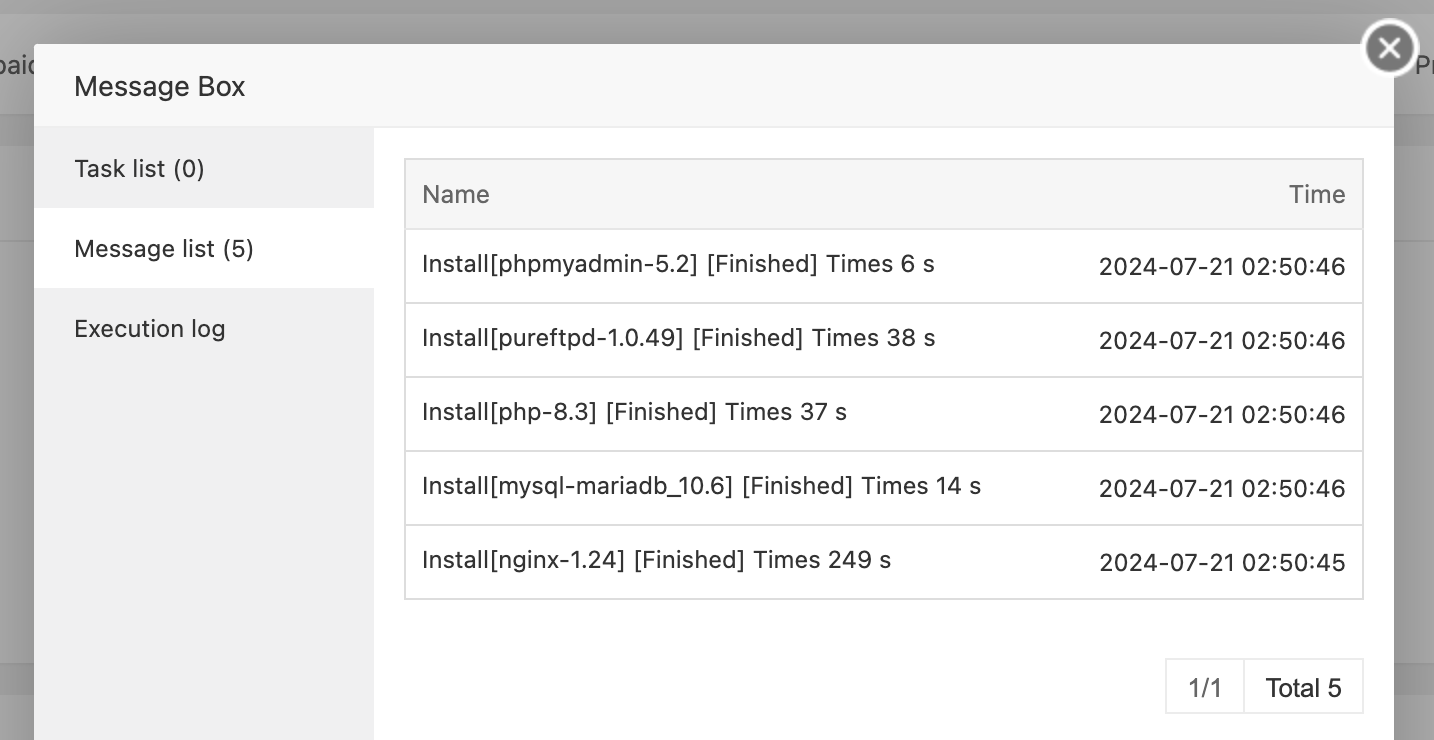Select the mysql-mariadb_10.6 install message

884,488
